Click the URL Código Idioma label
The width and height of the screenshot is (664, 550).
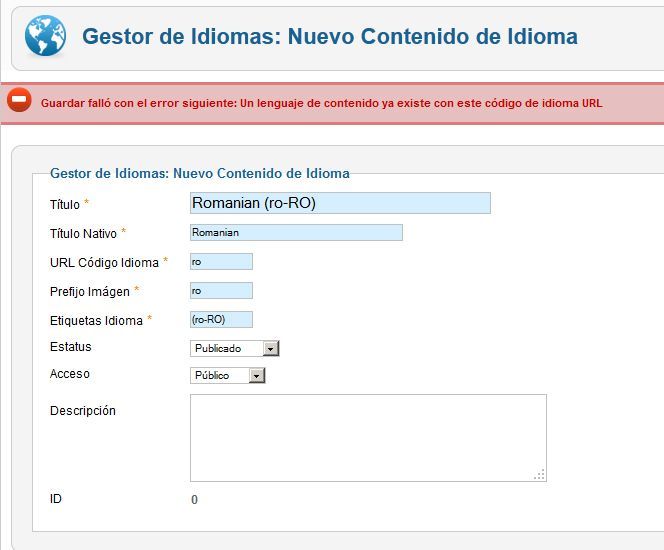pos(104,263)
